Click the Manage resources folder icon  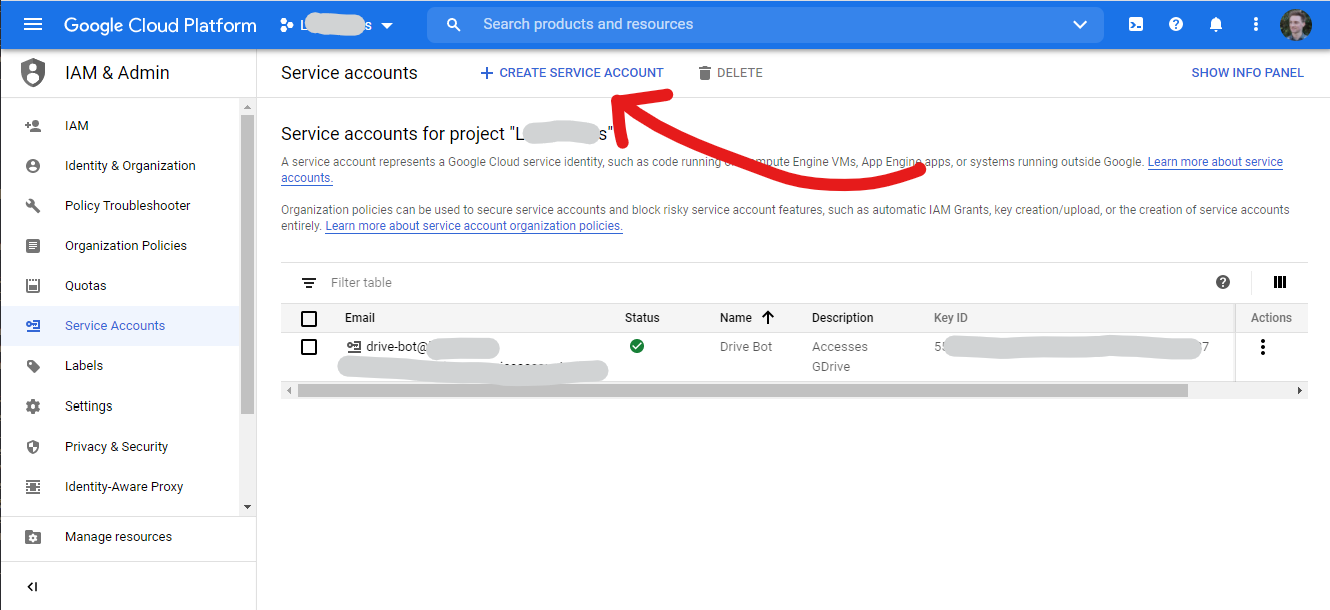tap(33, 537)
